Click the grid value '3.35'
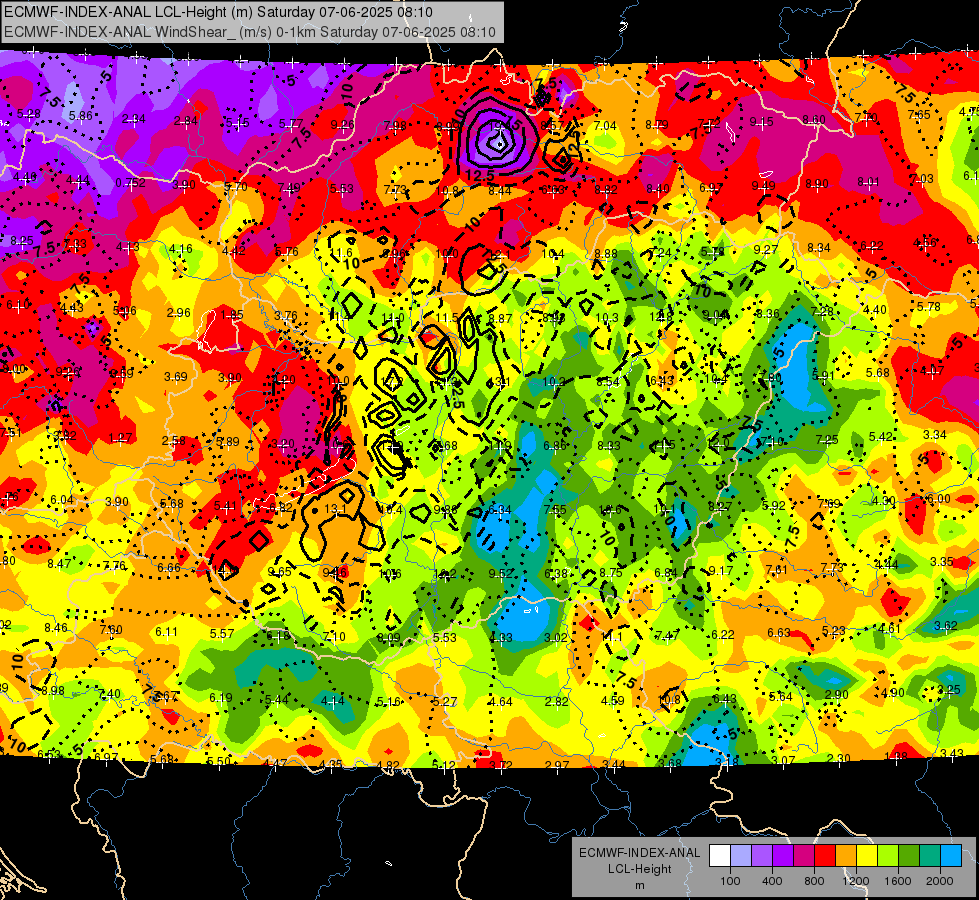Image resolution: width=979 pixels, height=900 pixels. click(x=942, y=562)
